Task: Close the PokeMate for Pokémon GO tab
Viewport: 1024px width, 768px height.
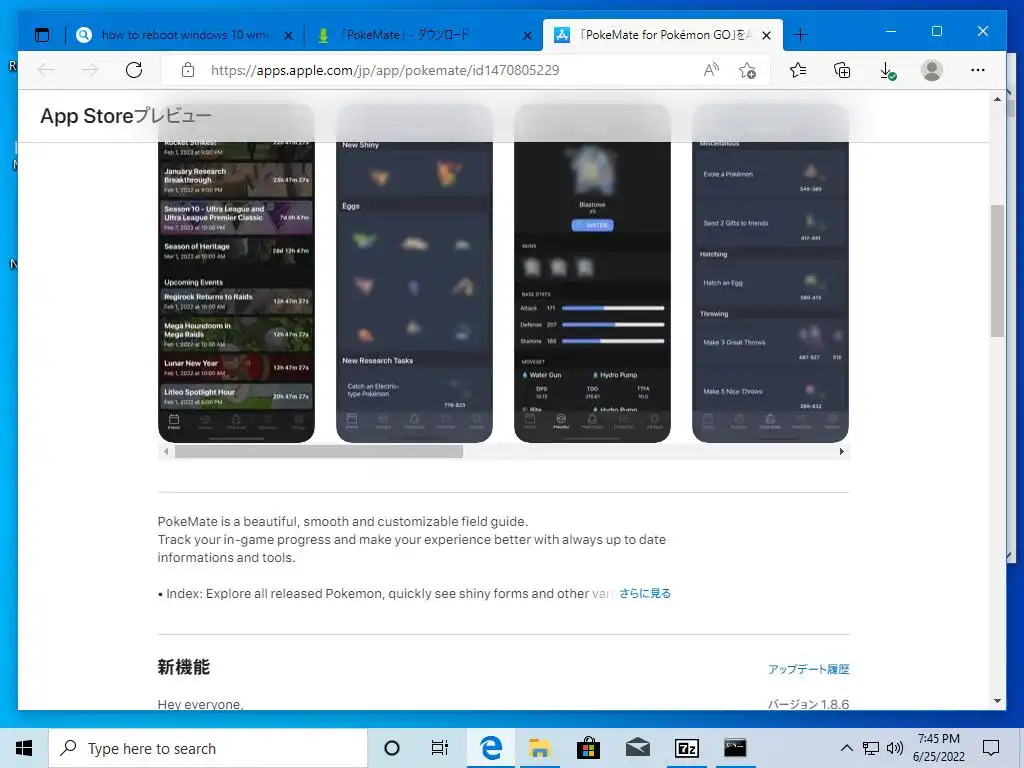Action: (x=767, y=35)
